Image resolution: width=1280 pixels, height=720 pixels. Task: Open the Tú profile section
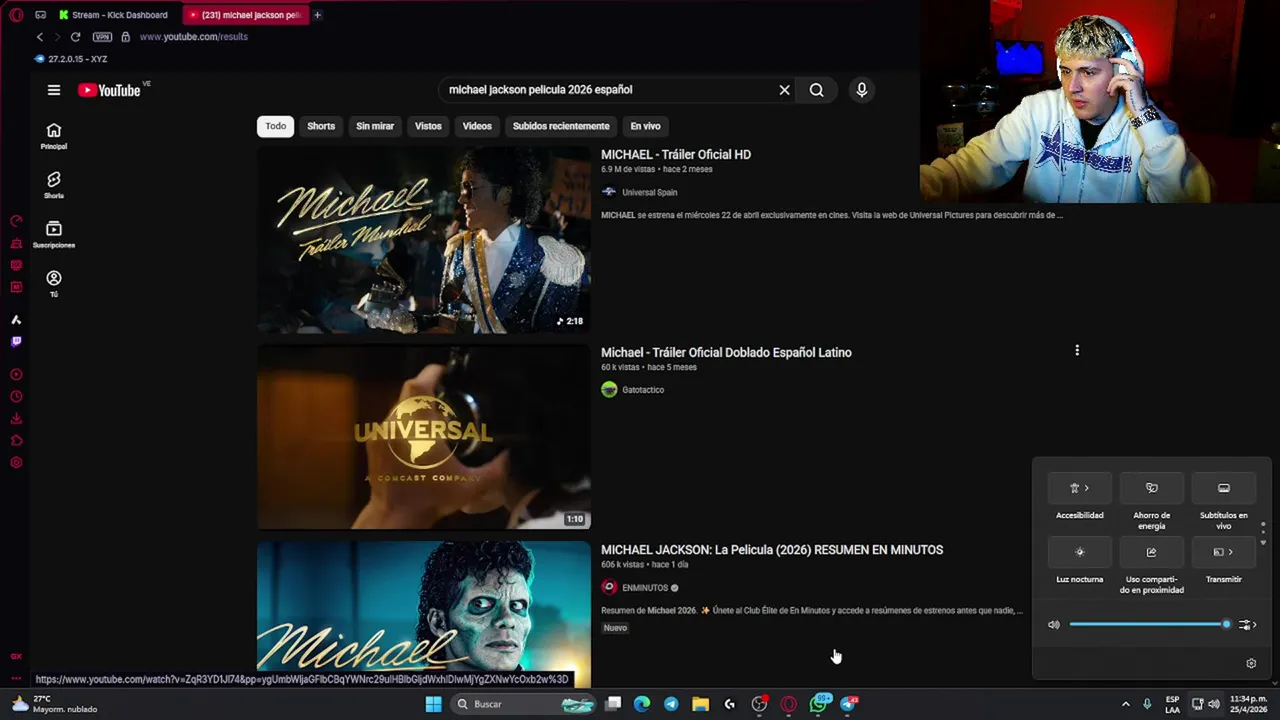(x=54, y=283)
